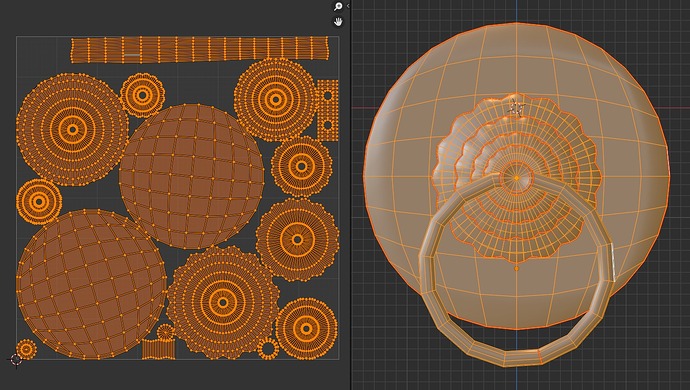This screenshot has width=690, height=390.
Task: Click the orange origin dot below the rosette
Action: (x=517, y=268)
